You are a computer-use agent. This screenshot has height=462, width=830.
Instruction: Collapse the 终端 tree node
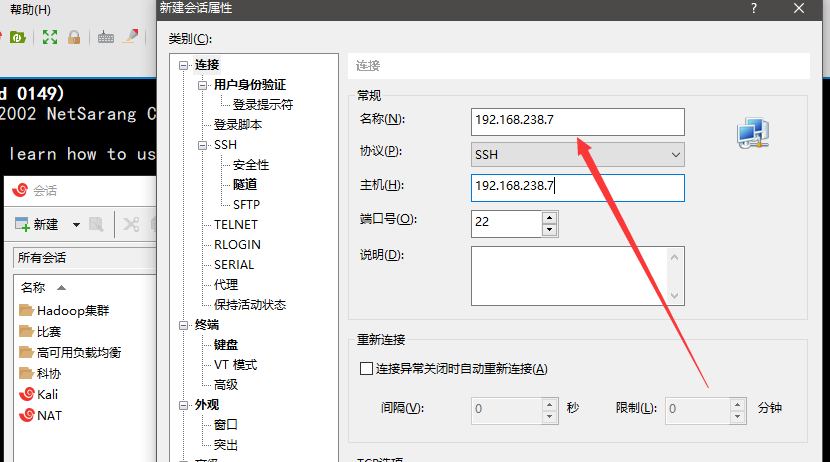[184, 325]
